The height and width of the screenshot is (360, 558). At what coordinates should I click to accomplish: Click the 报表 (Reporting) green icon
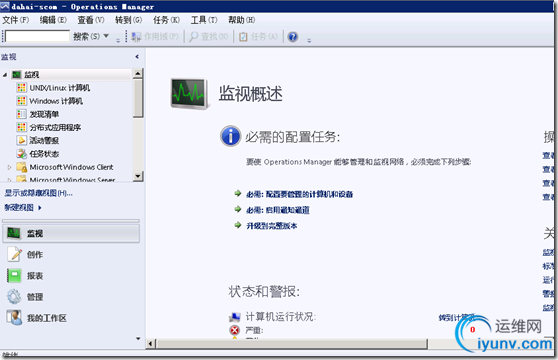click(x=14, y=276)
